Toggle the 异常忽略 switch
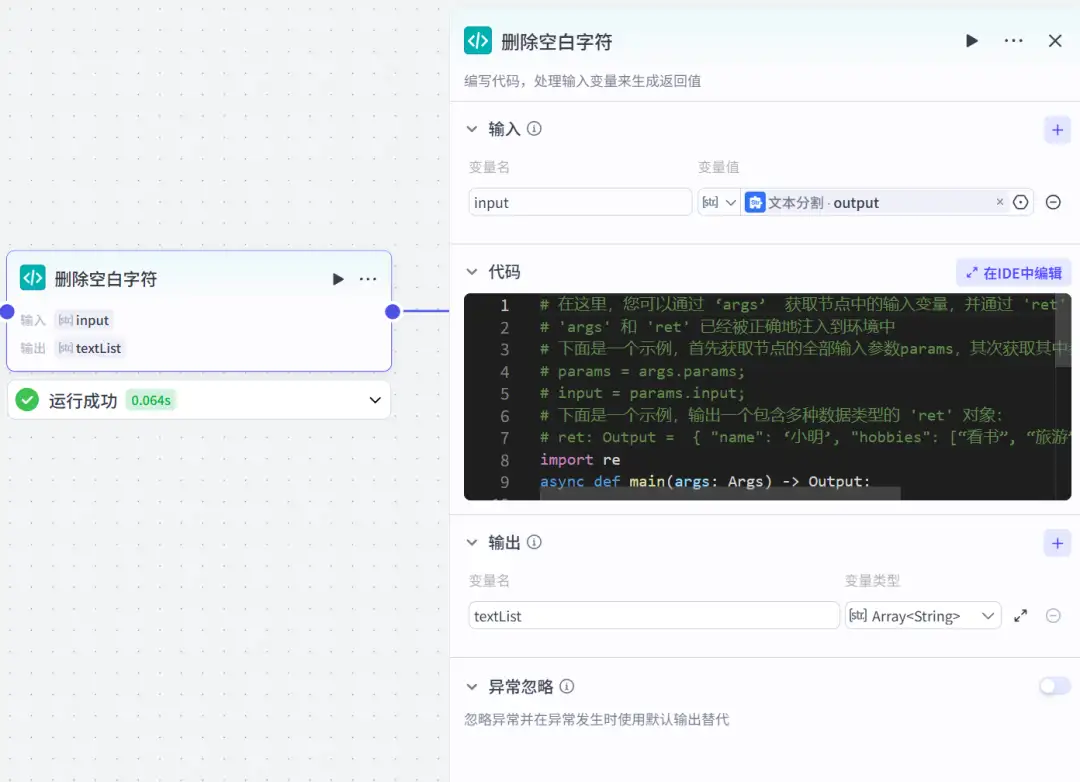 point(1055,686)
